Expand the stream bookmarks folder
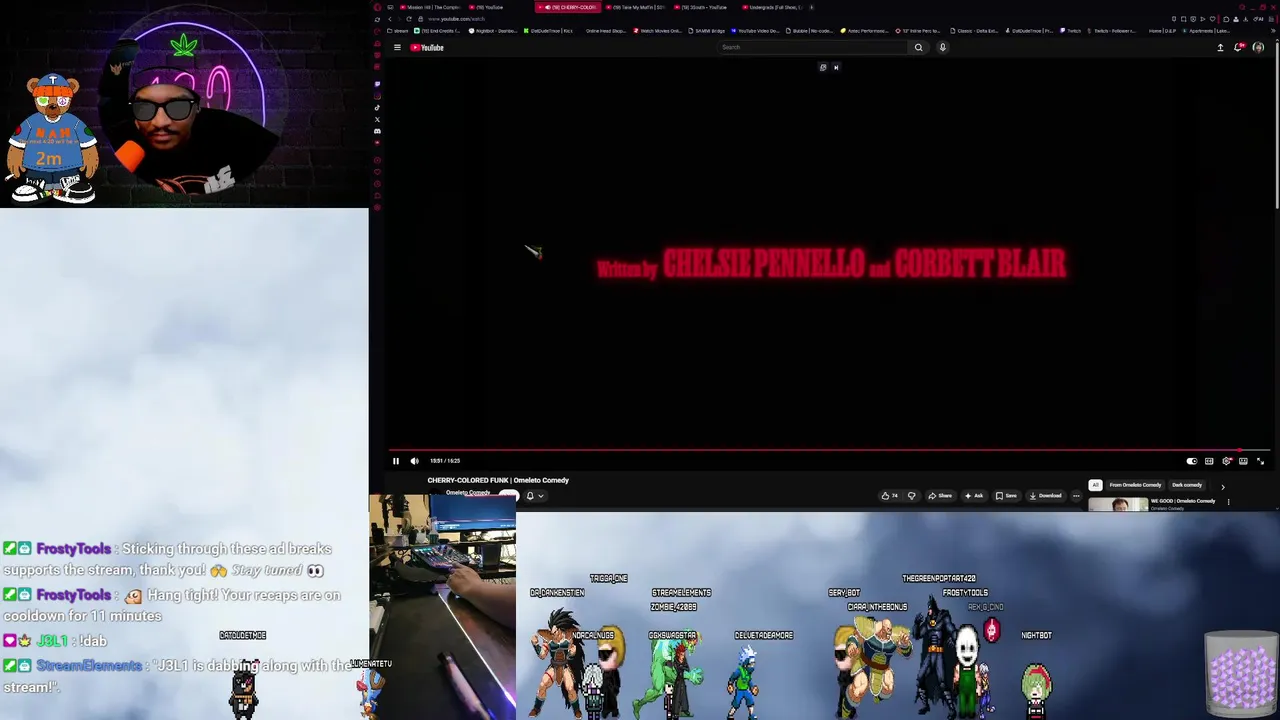This screenshot has width=1280, height=720. (x=398, y=31)
